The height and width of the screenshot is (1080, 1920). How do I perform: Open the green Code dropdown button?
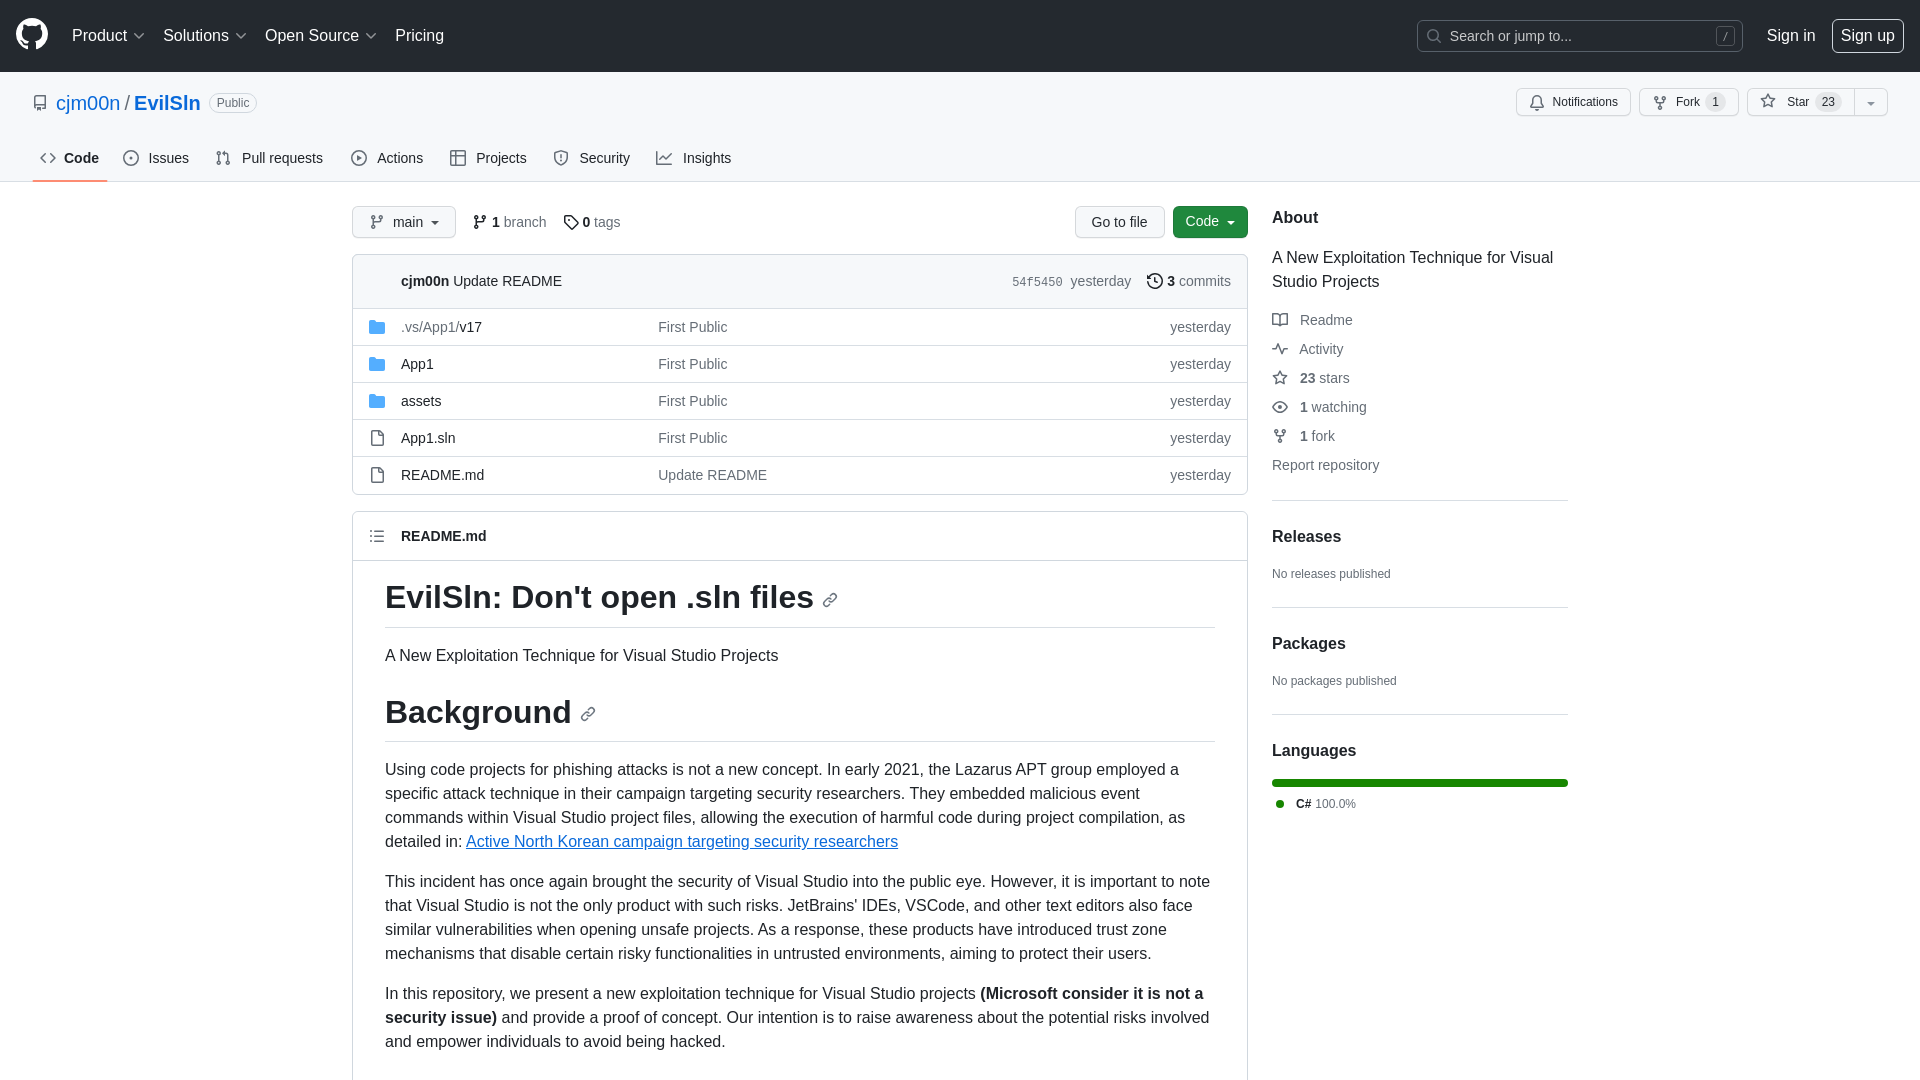click(x=1210, y=222)
